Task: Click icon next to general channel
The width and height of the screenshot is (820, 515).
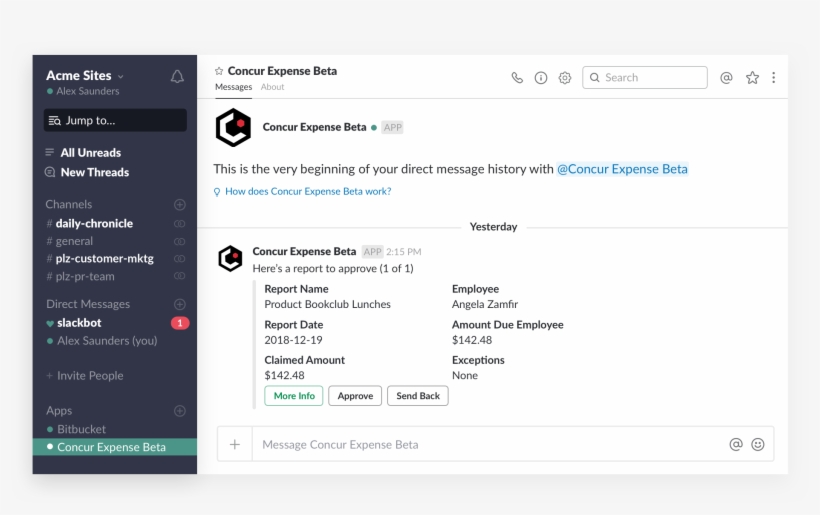Action: (x=179, y=242)
